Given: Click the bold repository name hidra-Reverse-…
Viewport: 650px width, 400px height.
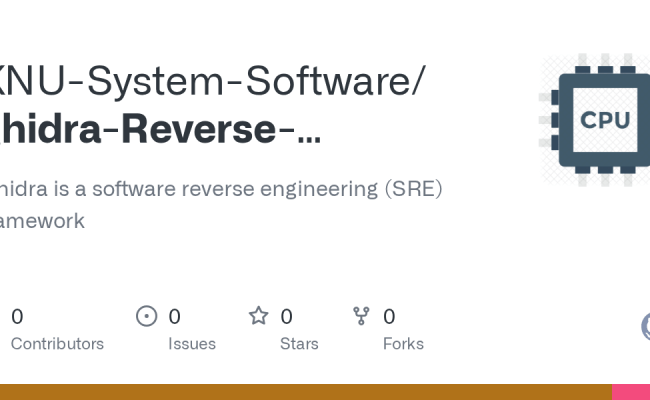Looking at the screenshot, I should 160,129.
